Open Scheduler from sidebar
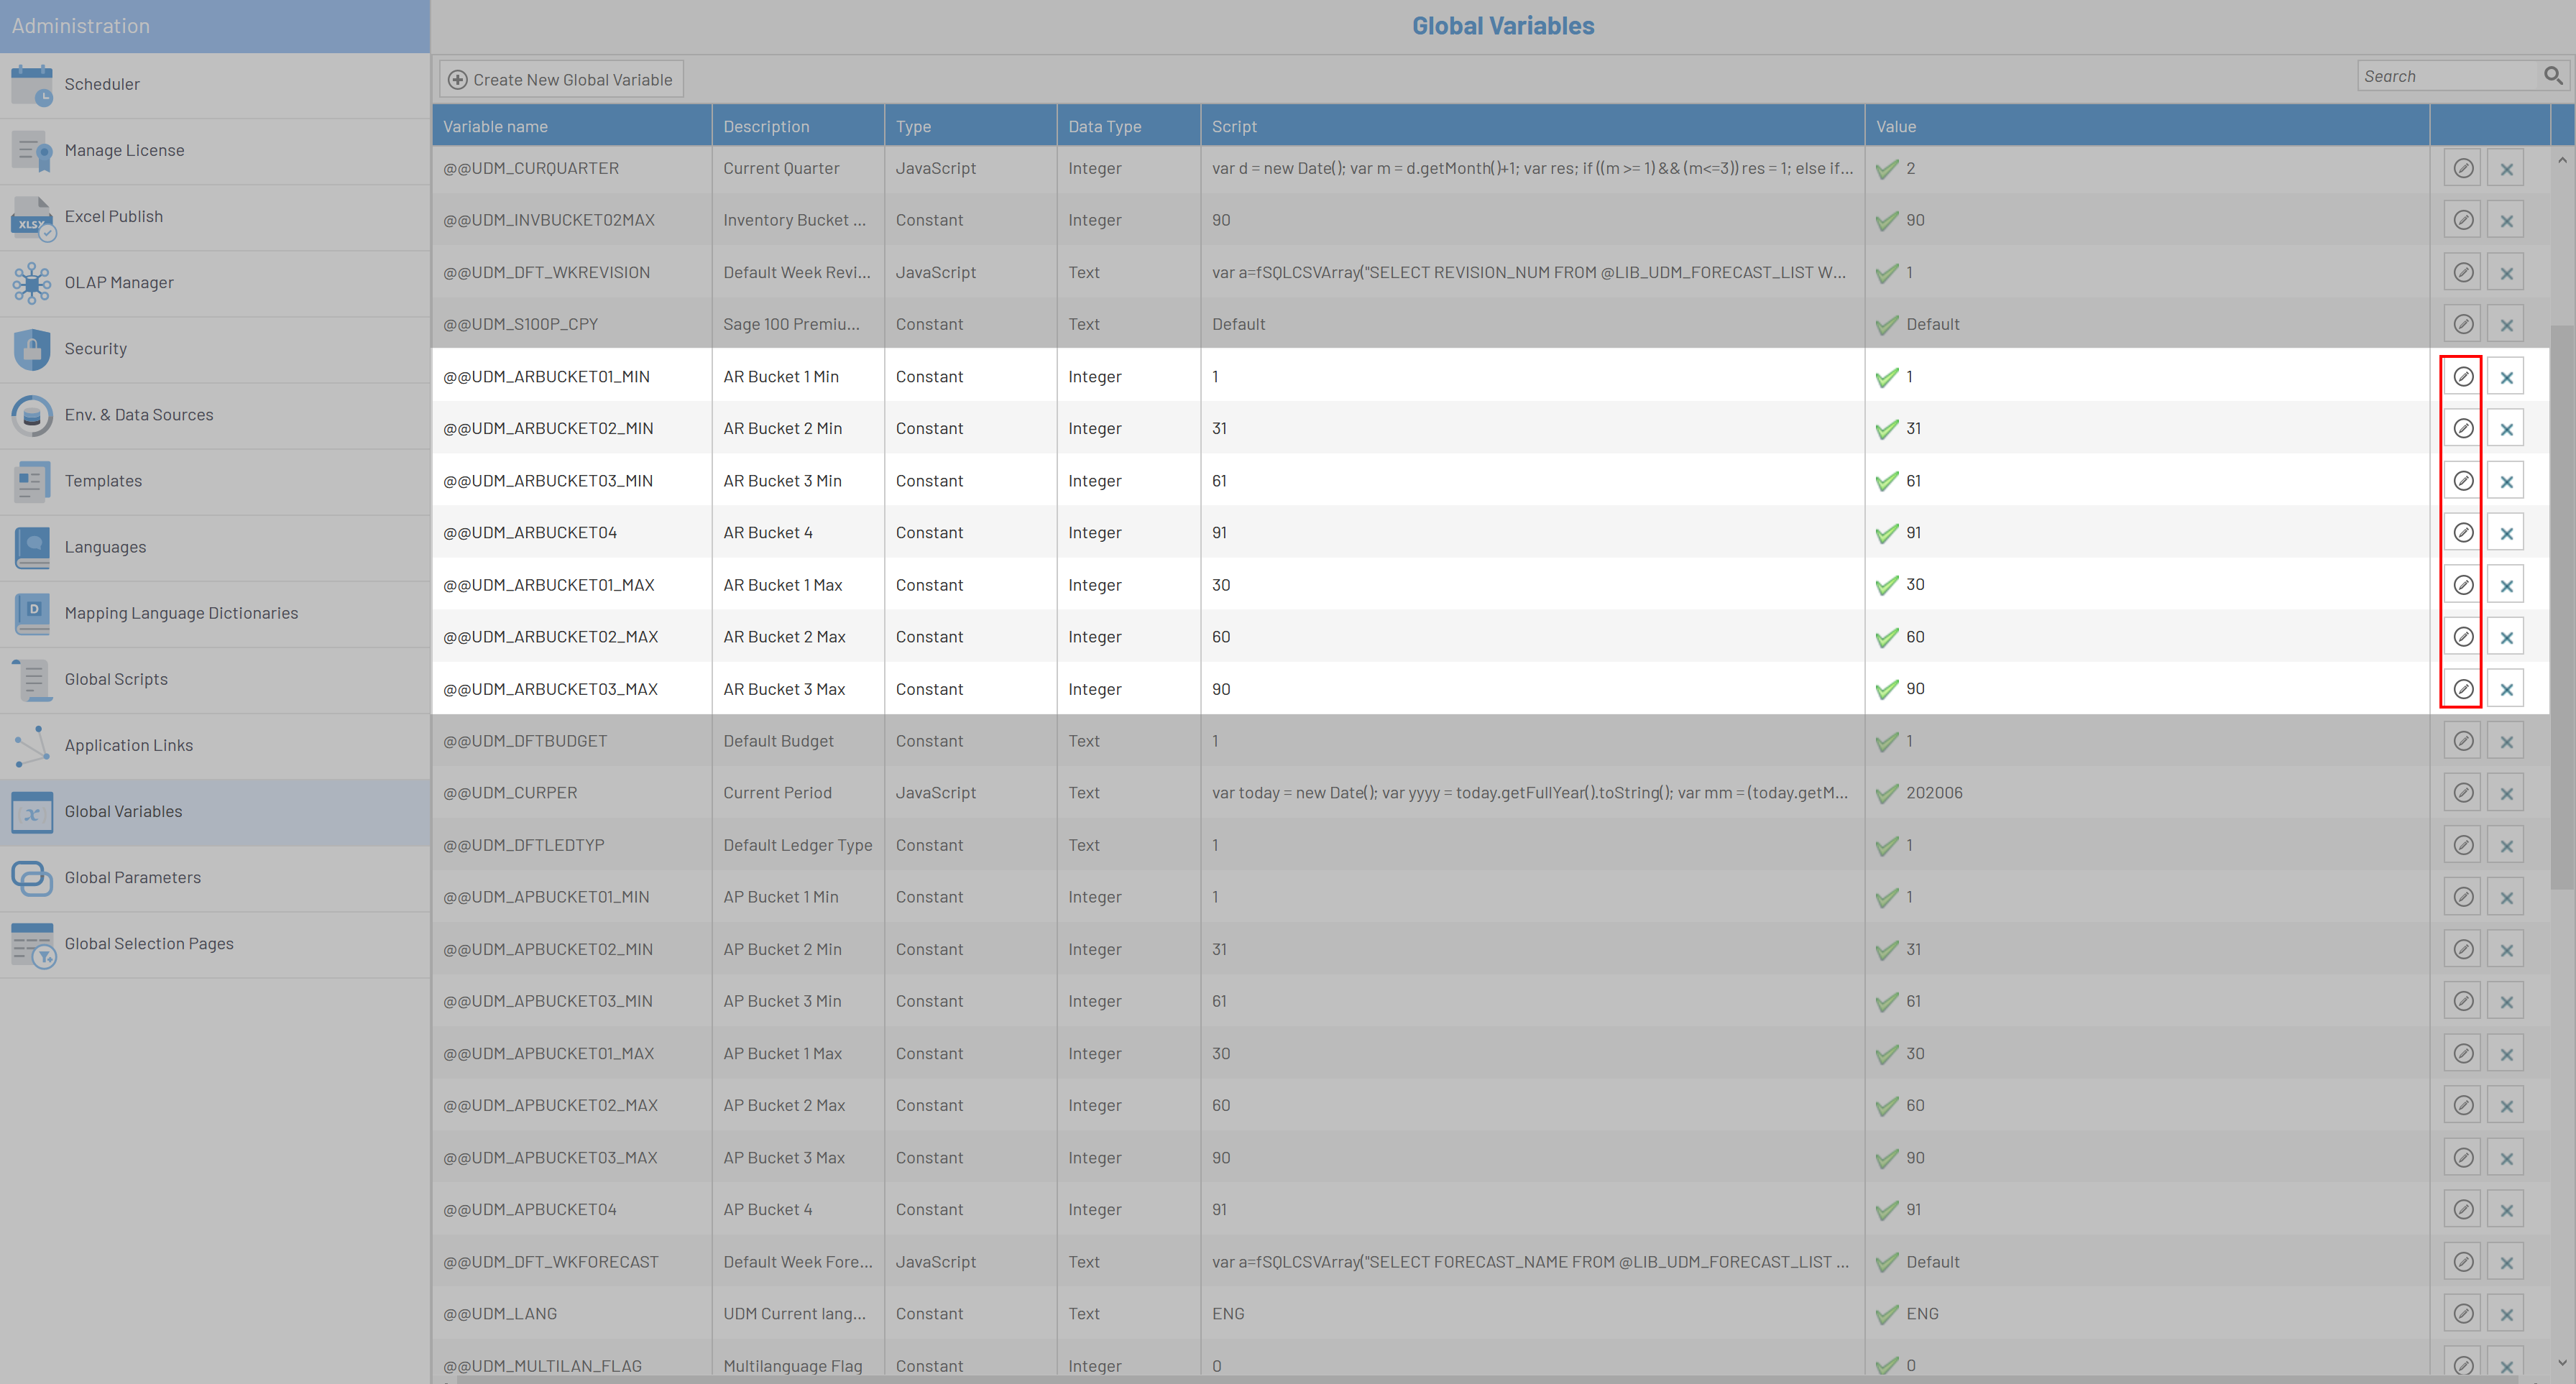 click(x=102, y=84)
